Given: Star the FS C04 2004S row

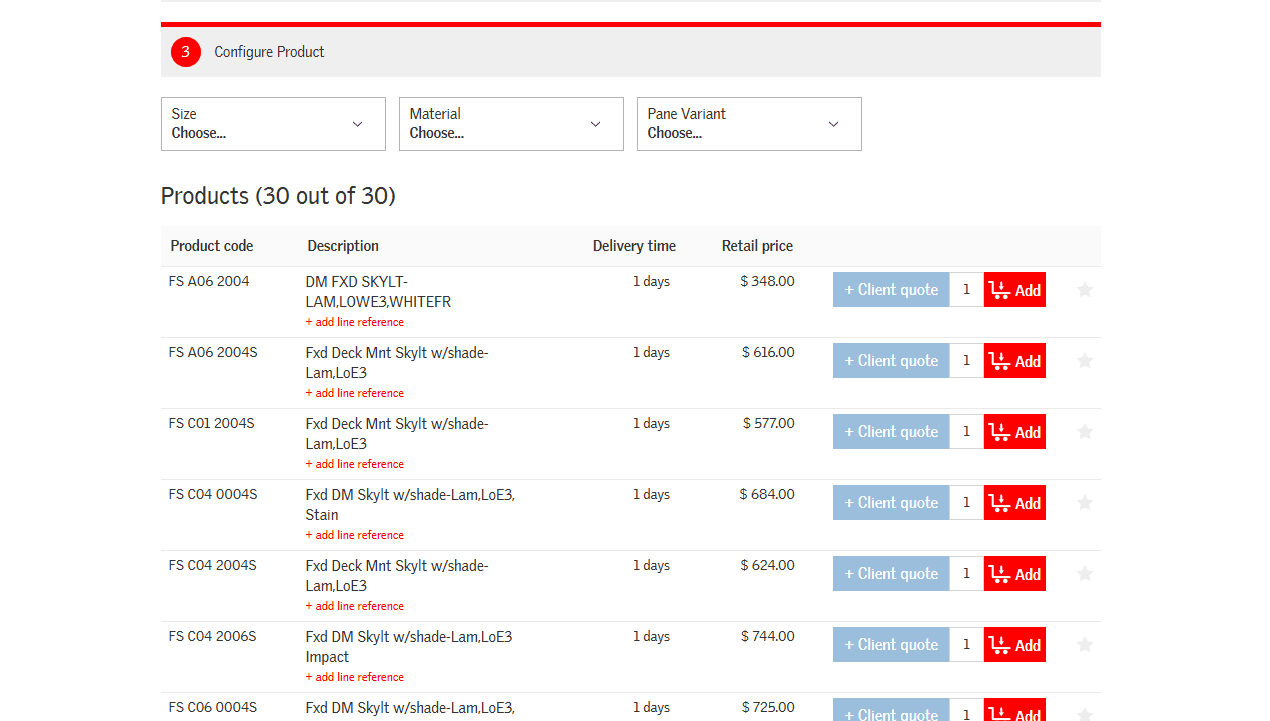Looking at the screenshot, I should coord(1085,573).
